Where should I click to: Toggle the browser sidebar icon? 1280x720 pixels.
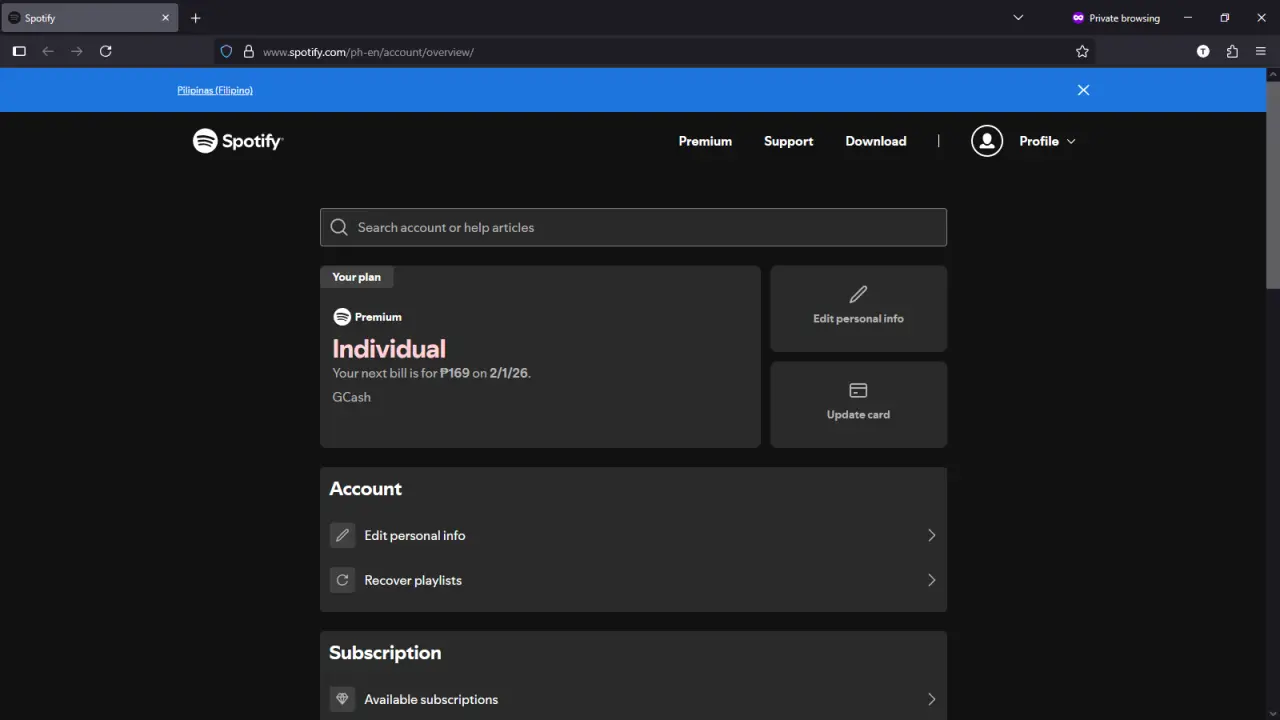(19, 51)
